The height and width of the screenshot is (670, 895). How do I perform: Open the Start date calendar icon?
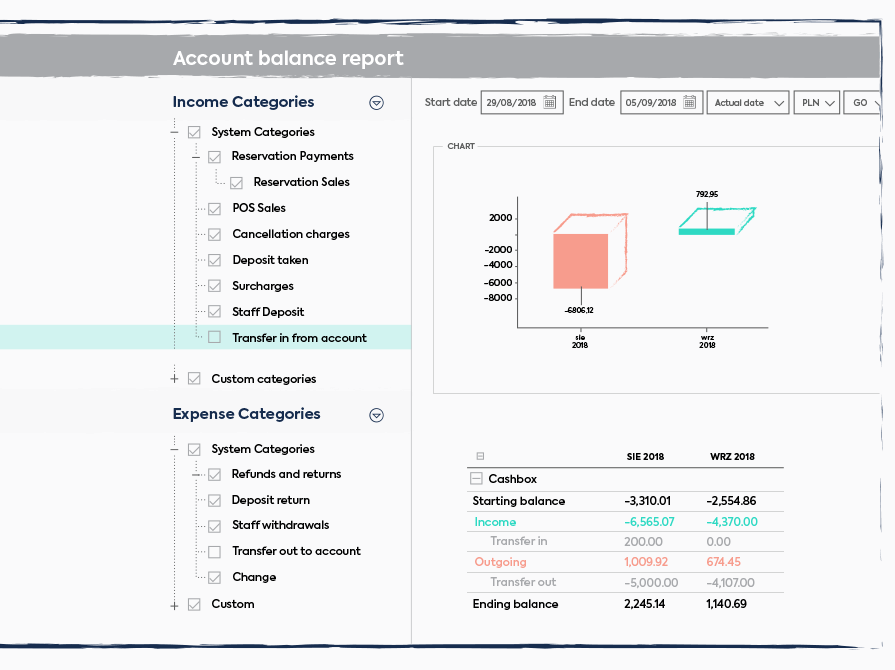(x=550, y=103)
